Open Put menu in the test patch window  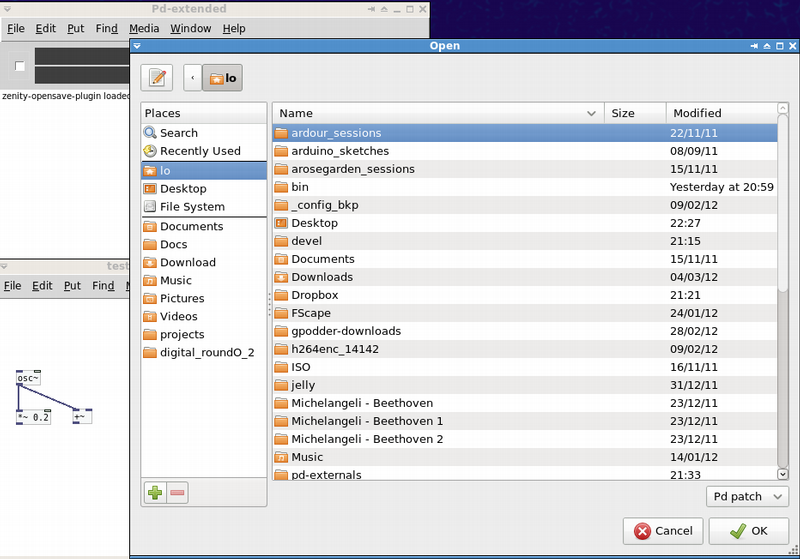[x=72, y=286]
